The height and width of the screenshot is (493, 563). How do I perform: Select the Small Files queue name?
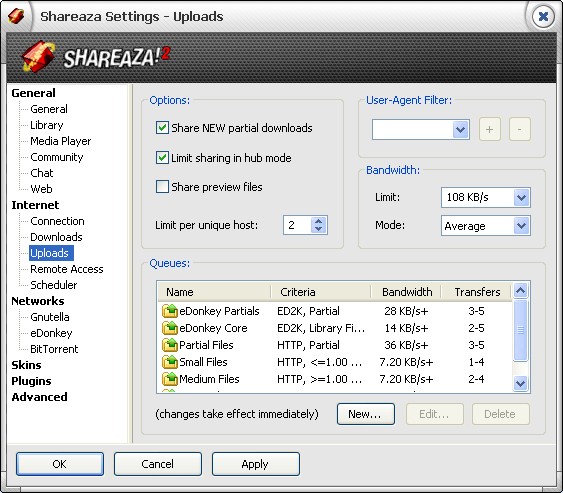203,362
